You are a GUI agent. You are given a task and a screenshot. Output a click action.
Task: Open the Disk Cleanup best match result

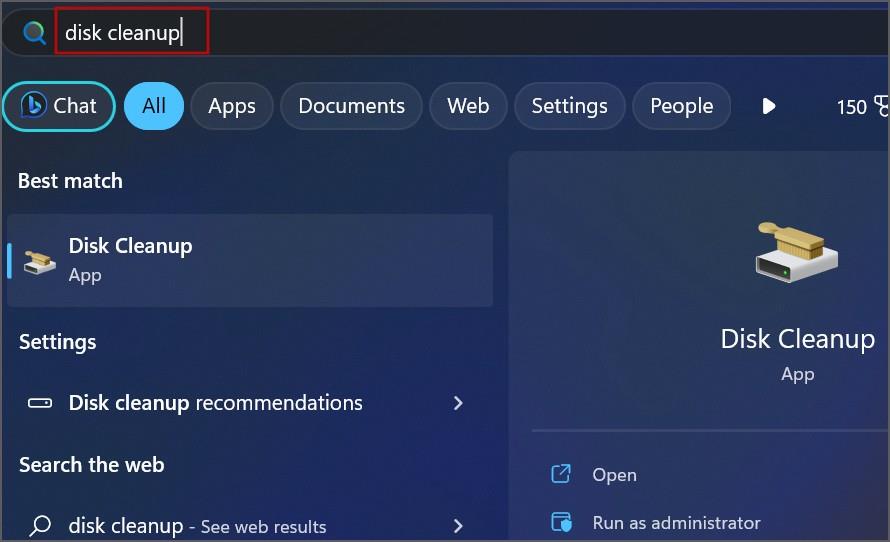click(x=250, y=261)
